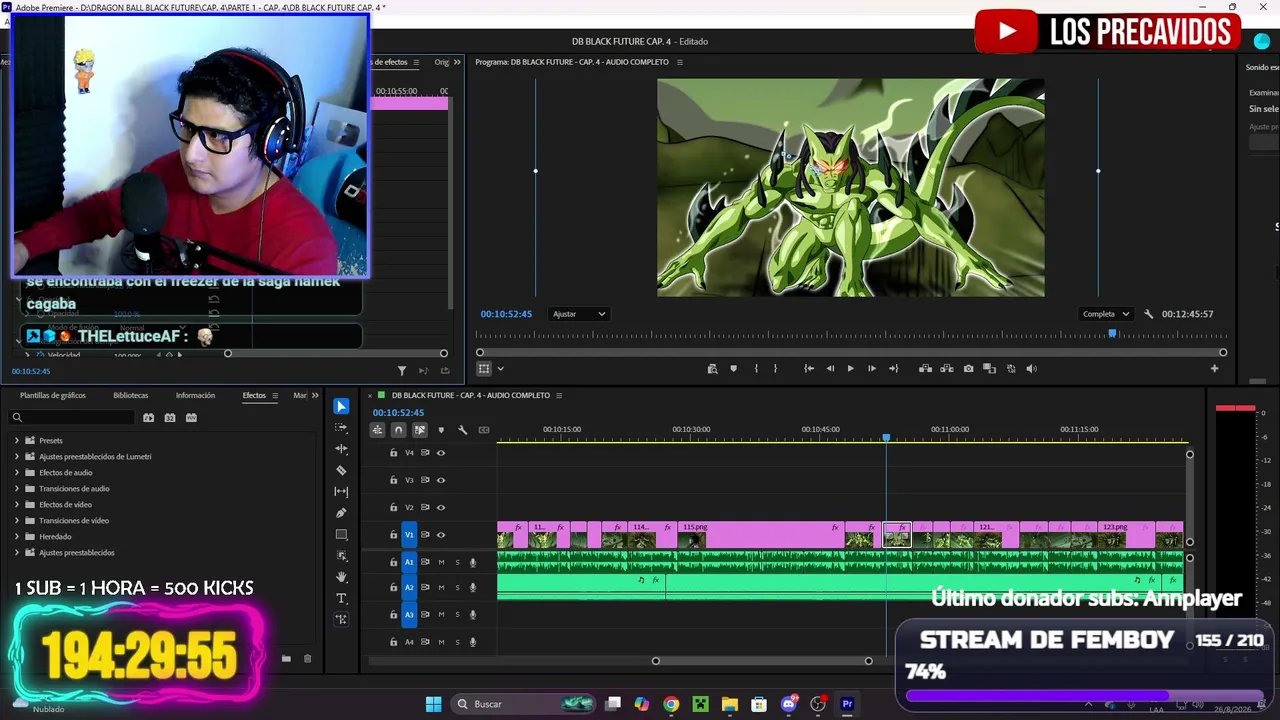The height and width of the screenshot is (720, 1280).
Task: Open the timeline sequence panel menu
Action: point(558,395)
